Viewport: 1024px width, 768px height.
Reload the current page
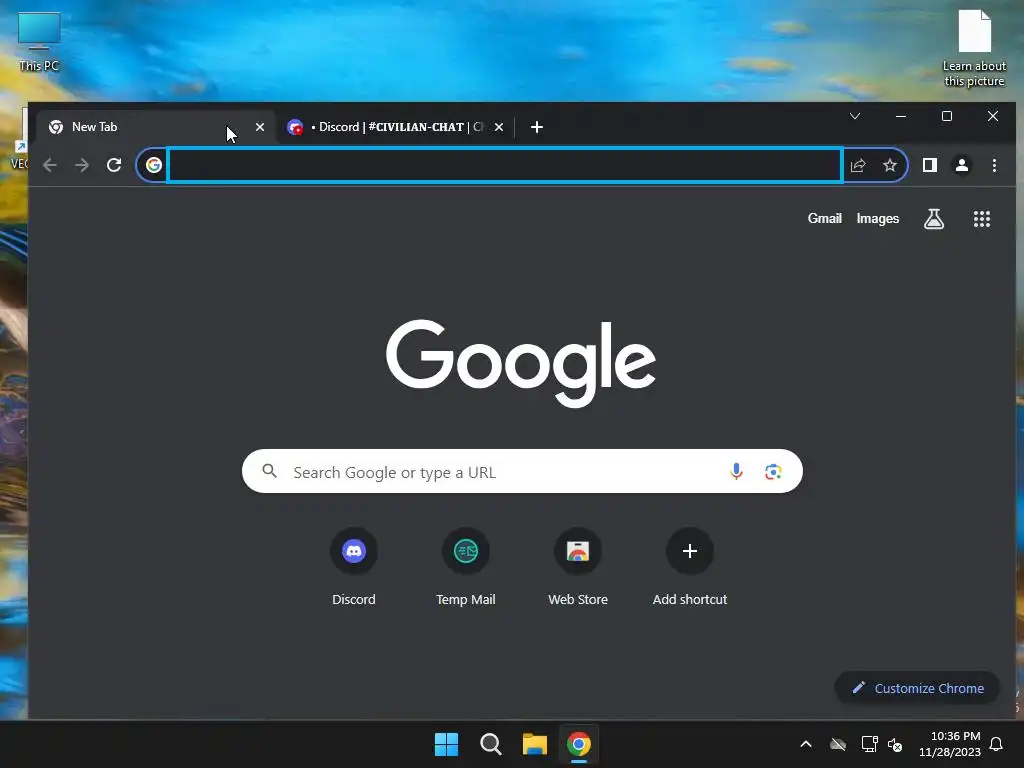[x=114, y=165]
